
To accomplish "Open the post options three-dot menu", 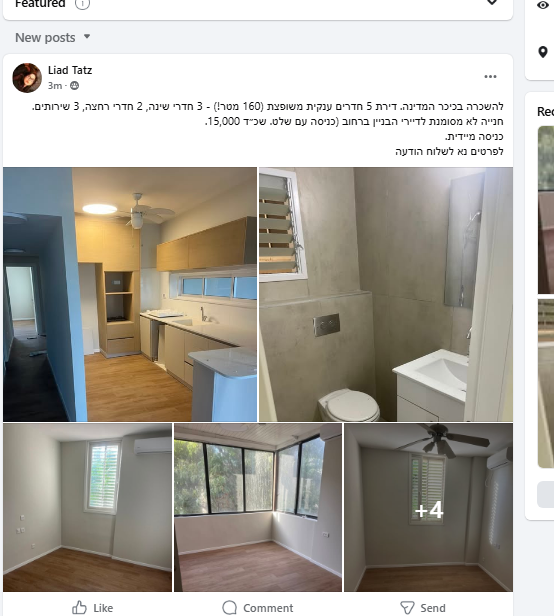I will point(490,77).
